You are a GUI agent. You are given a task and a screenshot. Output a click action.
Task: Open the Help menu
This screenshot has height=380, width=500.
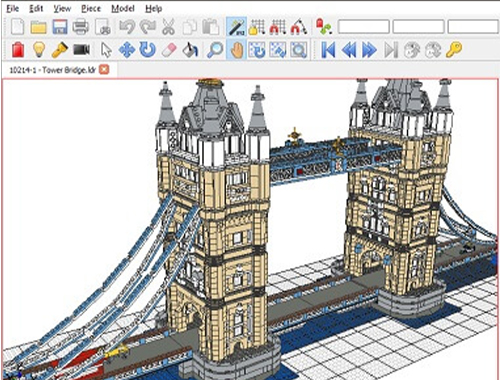click(154, 8)
